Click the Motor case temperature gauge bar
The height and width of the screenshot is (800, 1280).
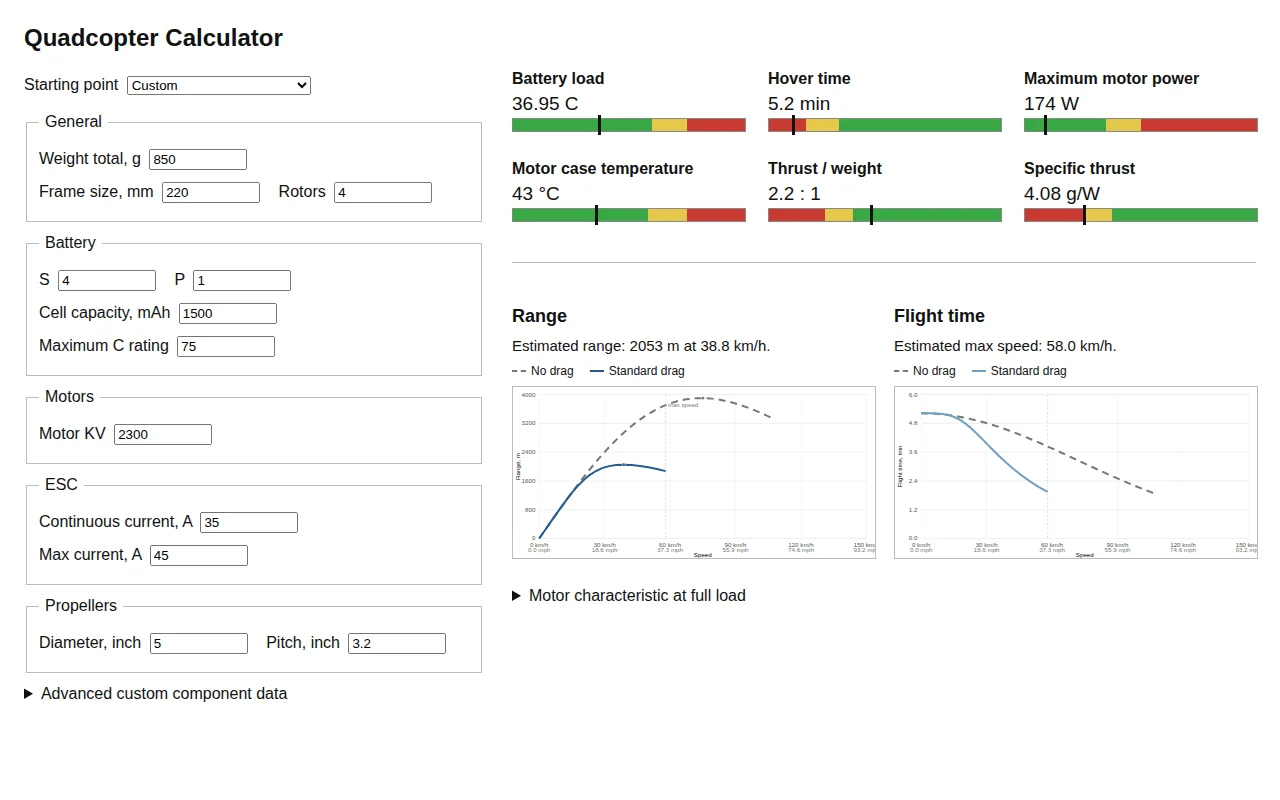629,215
